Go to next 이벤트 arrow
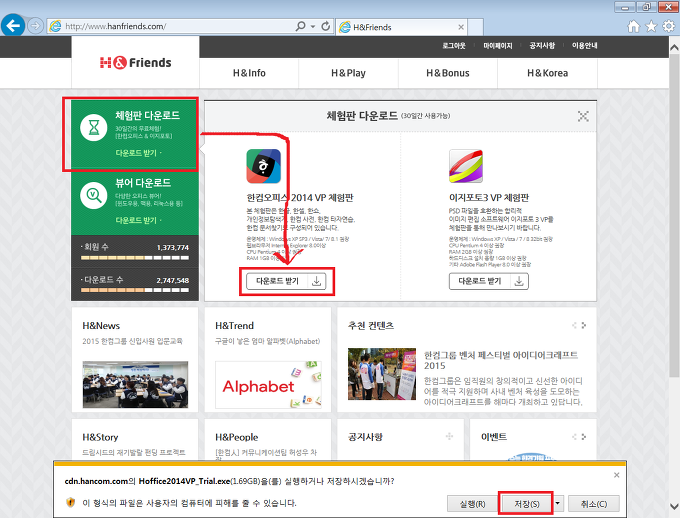Screen dimensions: 680x518 [x=584, y=437]
